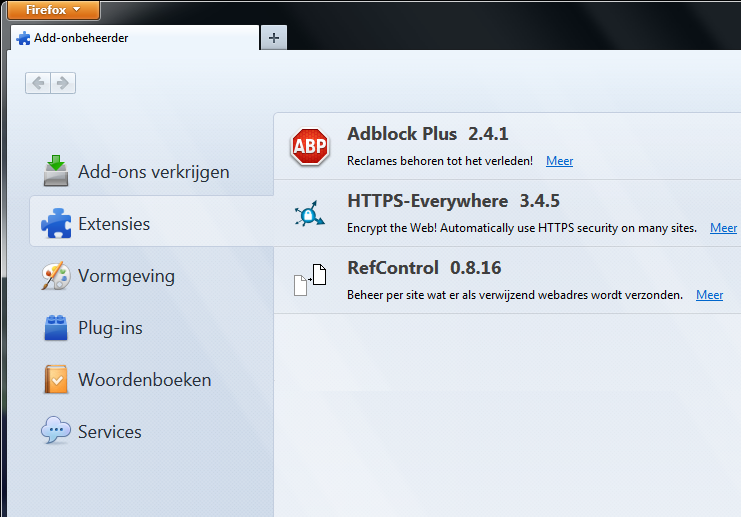The width and height of the screenshot is (741, 517).
Task: Open a new tab with plus button
Action: (274, 38)
